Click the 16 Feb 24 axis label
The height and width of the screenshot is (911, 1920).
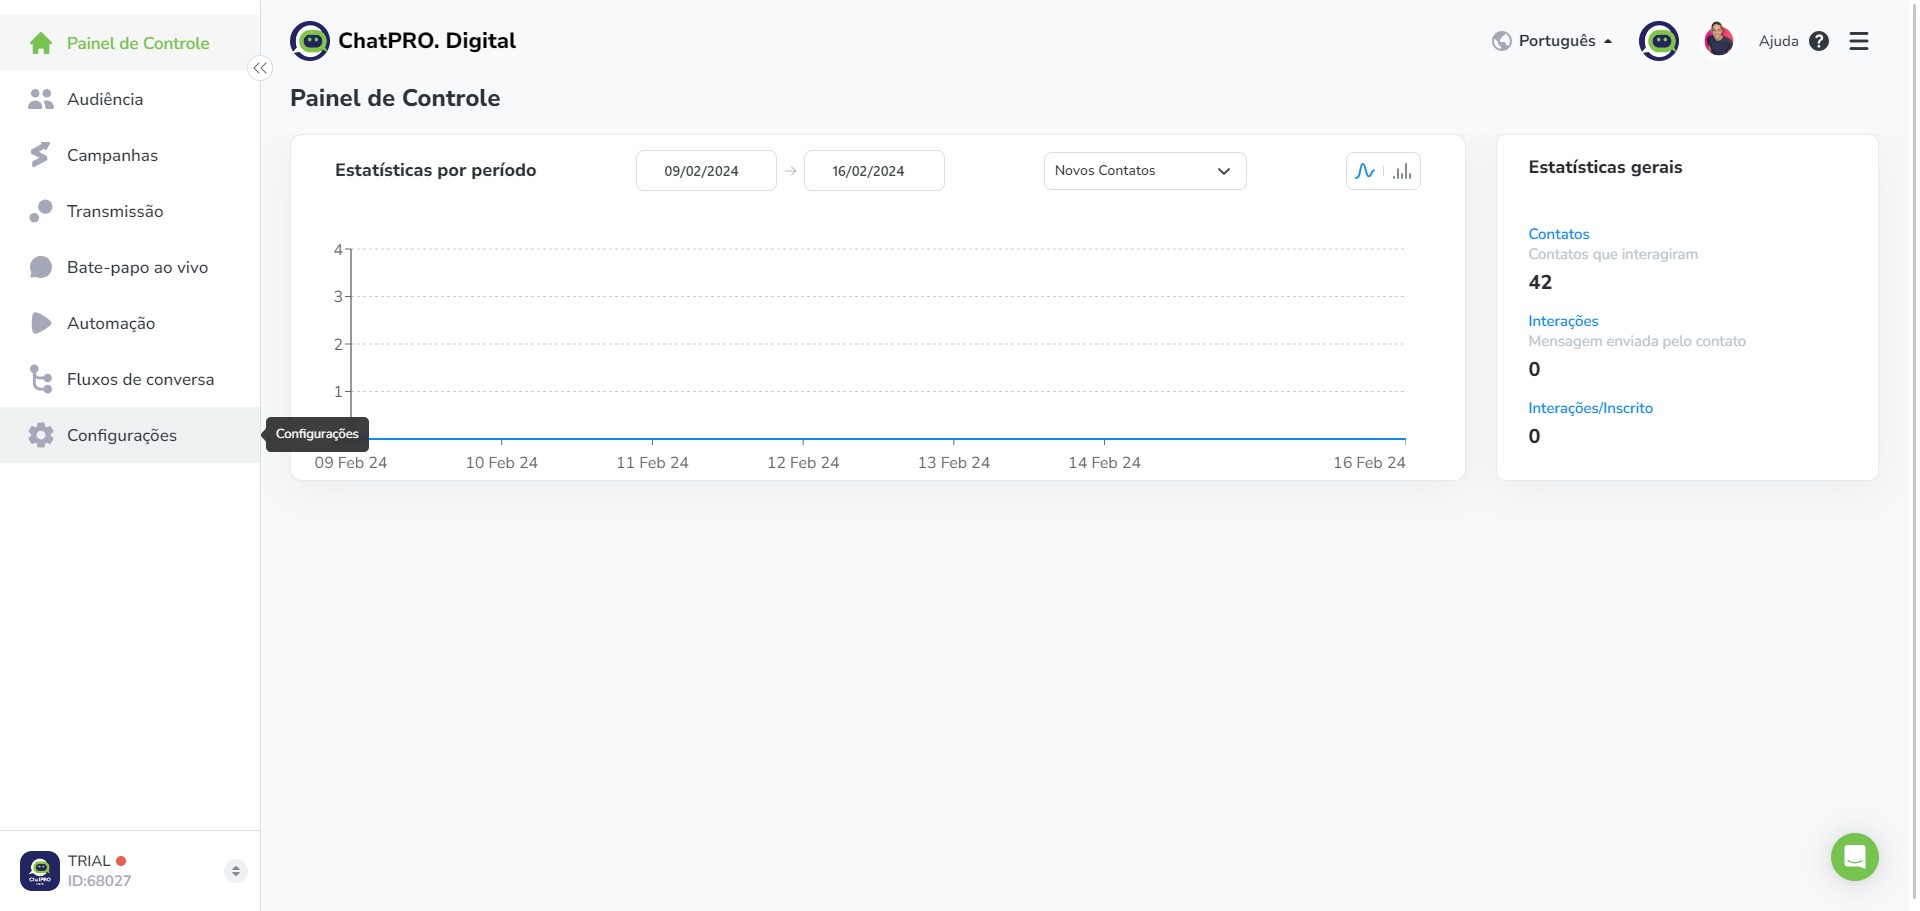click(1369, 463)
